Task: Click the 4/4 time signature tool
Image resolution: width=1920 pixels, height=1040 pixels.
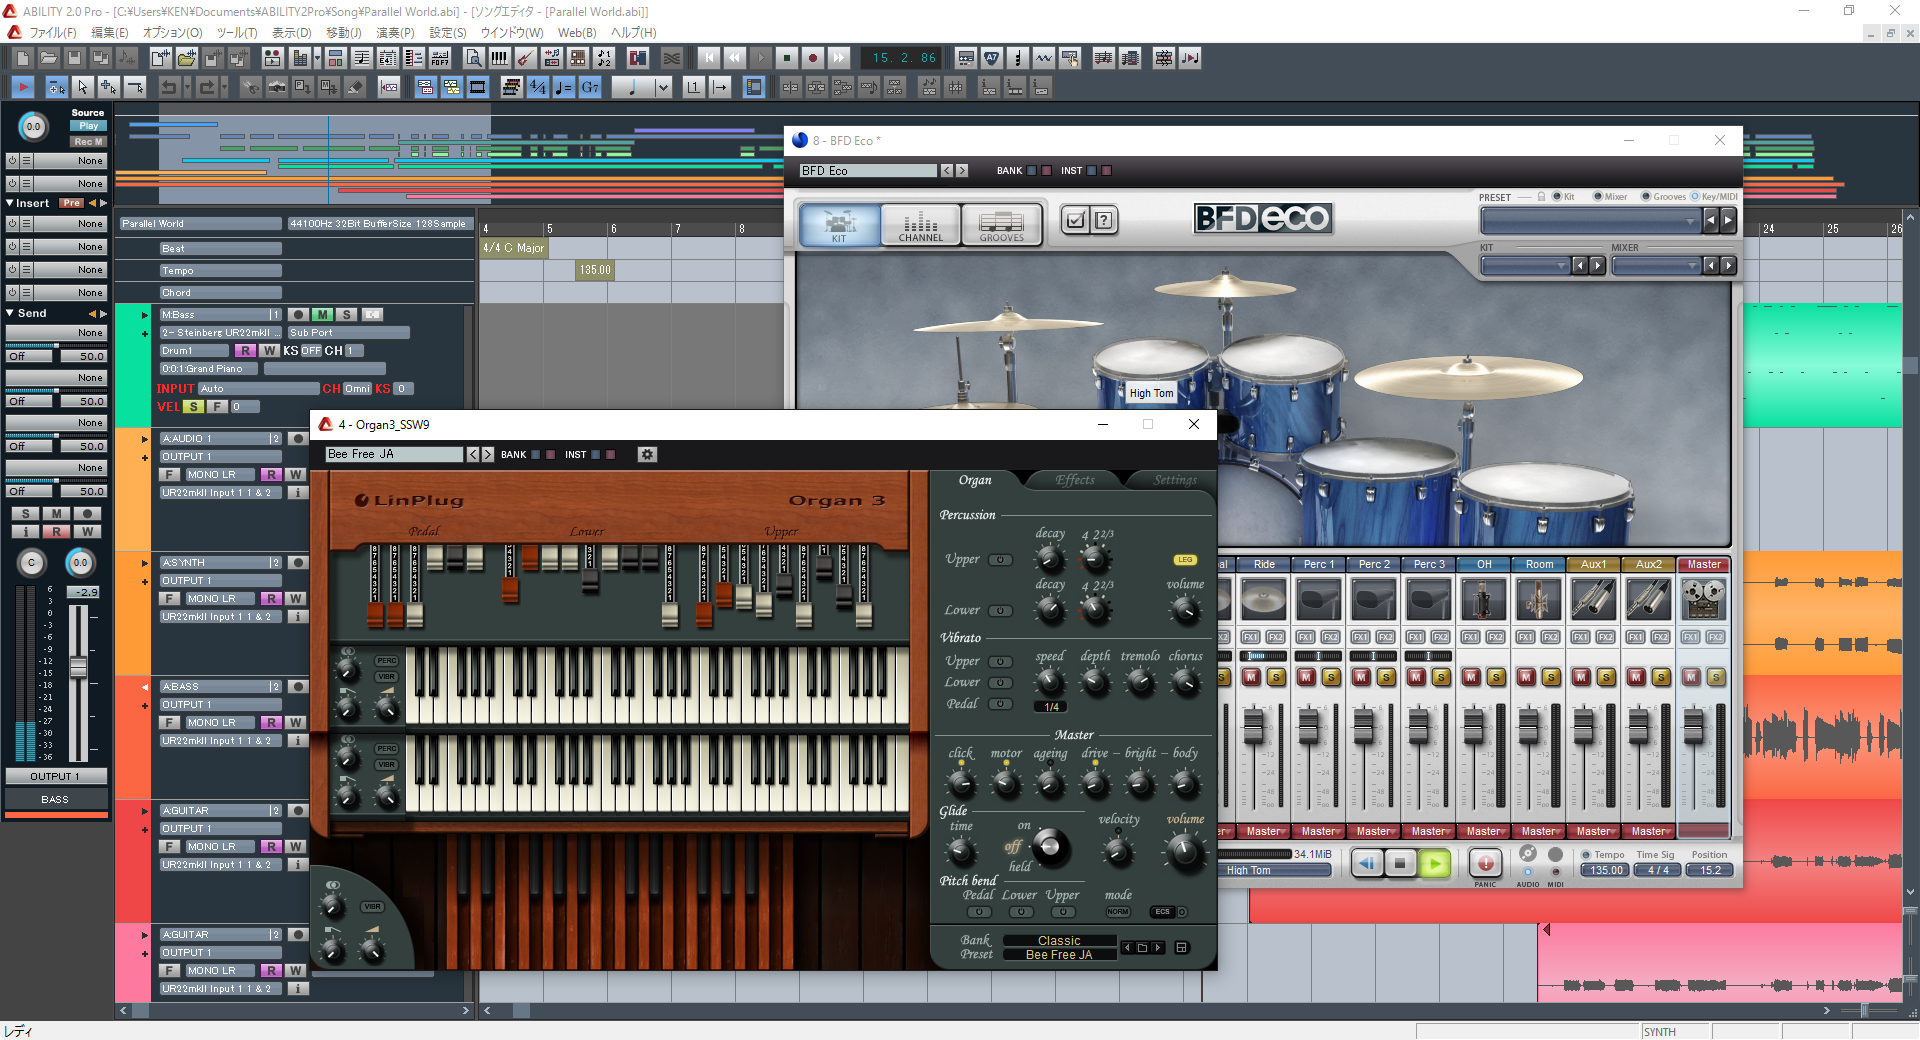Action: pyautogui.click(x=538, y=88)
